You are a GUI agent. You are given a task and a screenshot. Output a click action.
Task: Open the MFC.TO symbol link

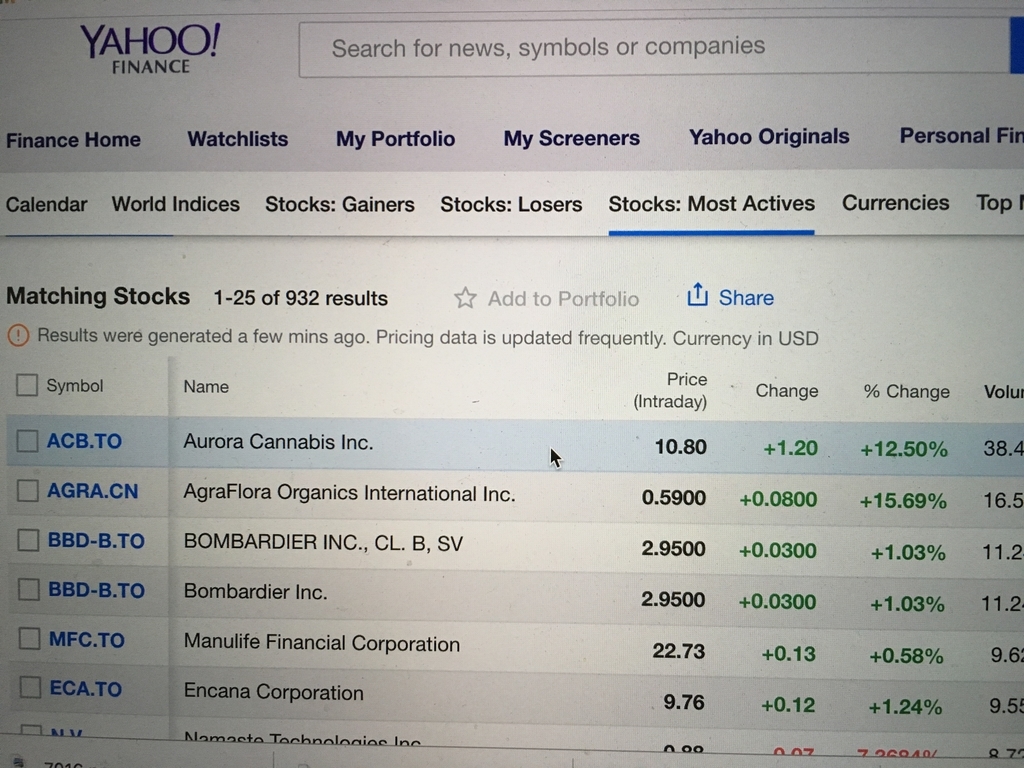click(x=87, y=639)
